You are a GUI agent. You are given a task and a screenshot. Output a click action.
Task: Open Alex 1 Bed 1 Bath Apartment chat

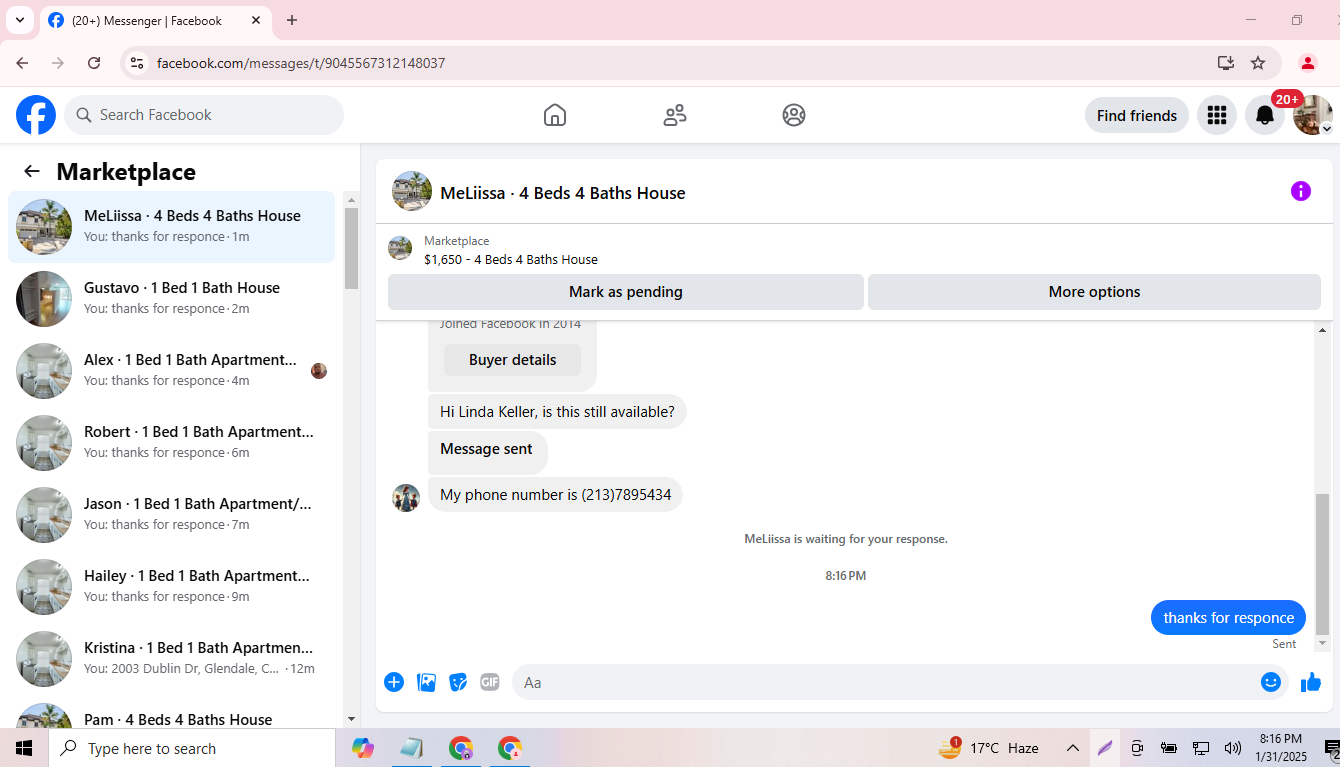171,371
